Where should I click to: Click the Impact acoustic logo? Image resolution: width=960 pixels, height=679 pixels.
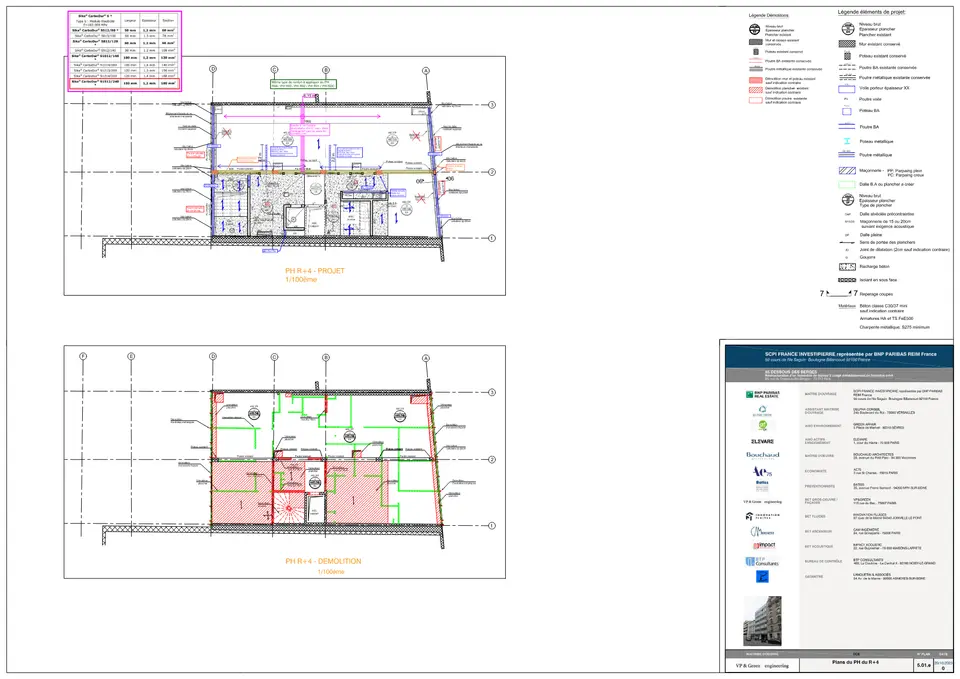coord(763,546)
